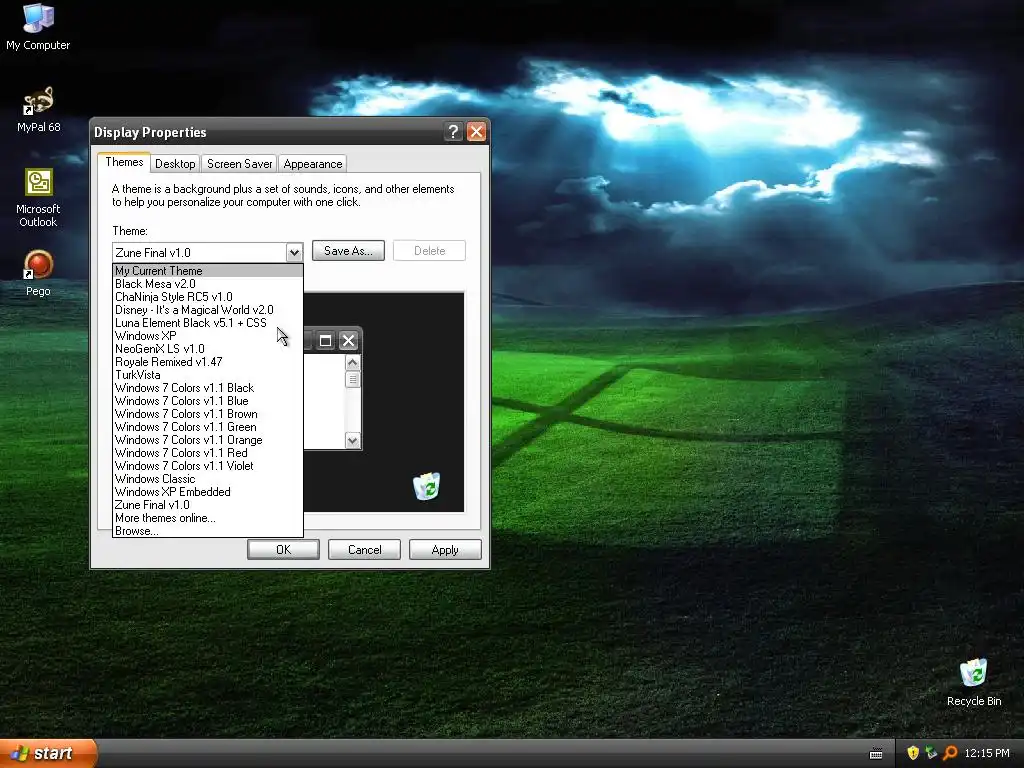1024x768 pixels.
Task: Select Zune Final v1.0 in list
Action: [x=208, y=505]
